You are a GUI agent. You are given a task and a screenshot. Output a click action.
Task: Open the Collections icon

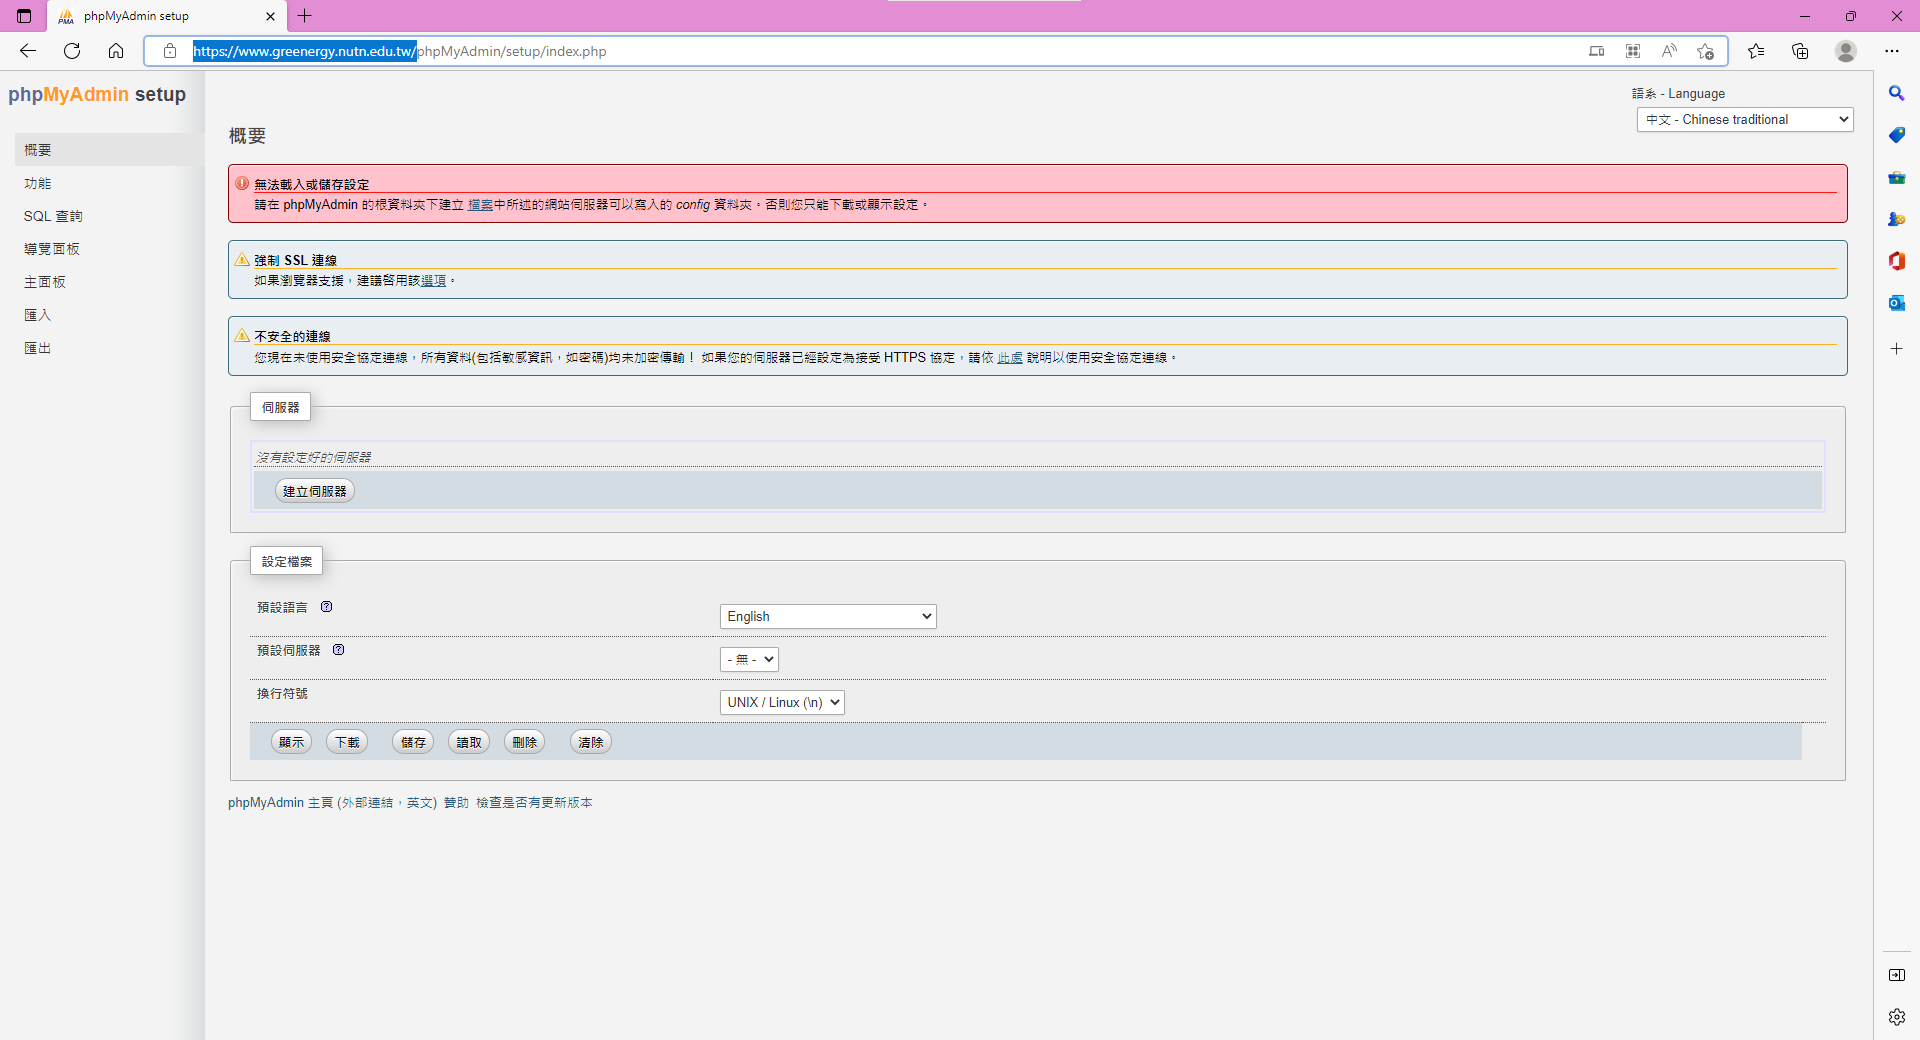[x=1800, y=51]
